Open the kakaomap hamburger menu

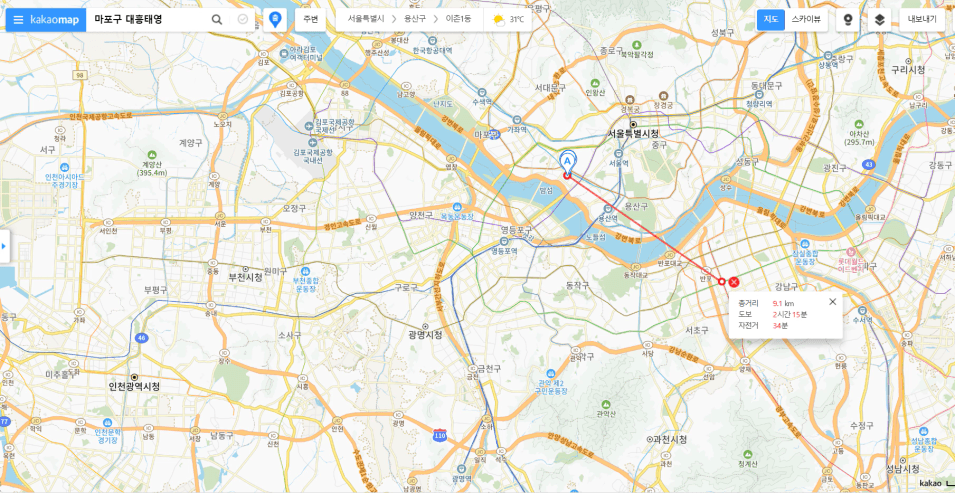click(18, 20)
